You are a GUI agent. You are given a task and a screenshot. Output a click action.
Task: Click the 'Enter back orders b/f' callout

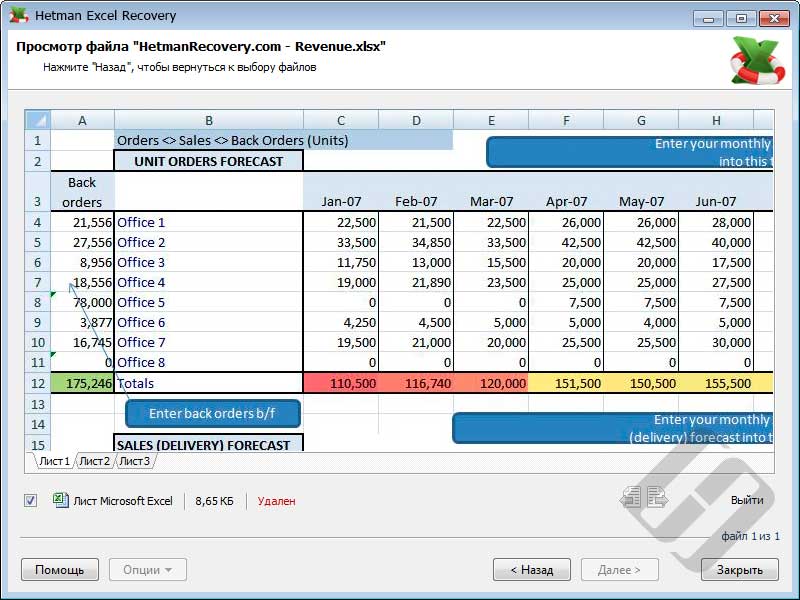(213, 413)
